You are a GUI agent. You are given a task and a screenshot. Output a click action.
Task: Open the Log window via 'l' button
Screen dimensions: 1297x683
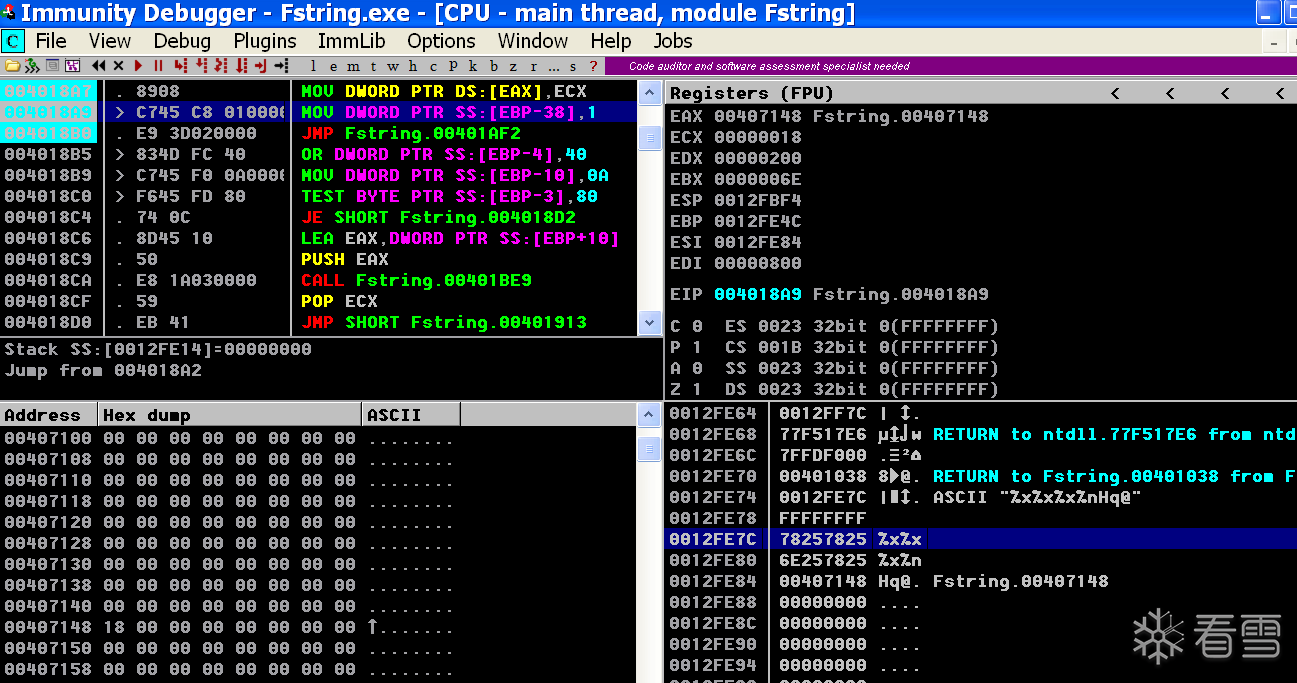pos(313,66)
